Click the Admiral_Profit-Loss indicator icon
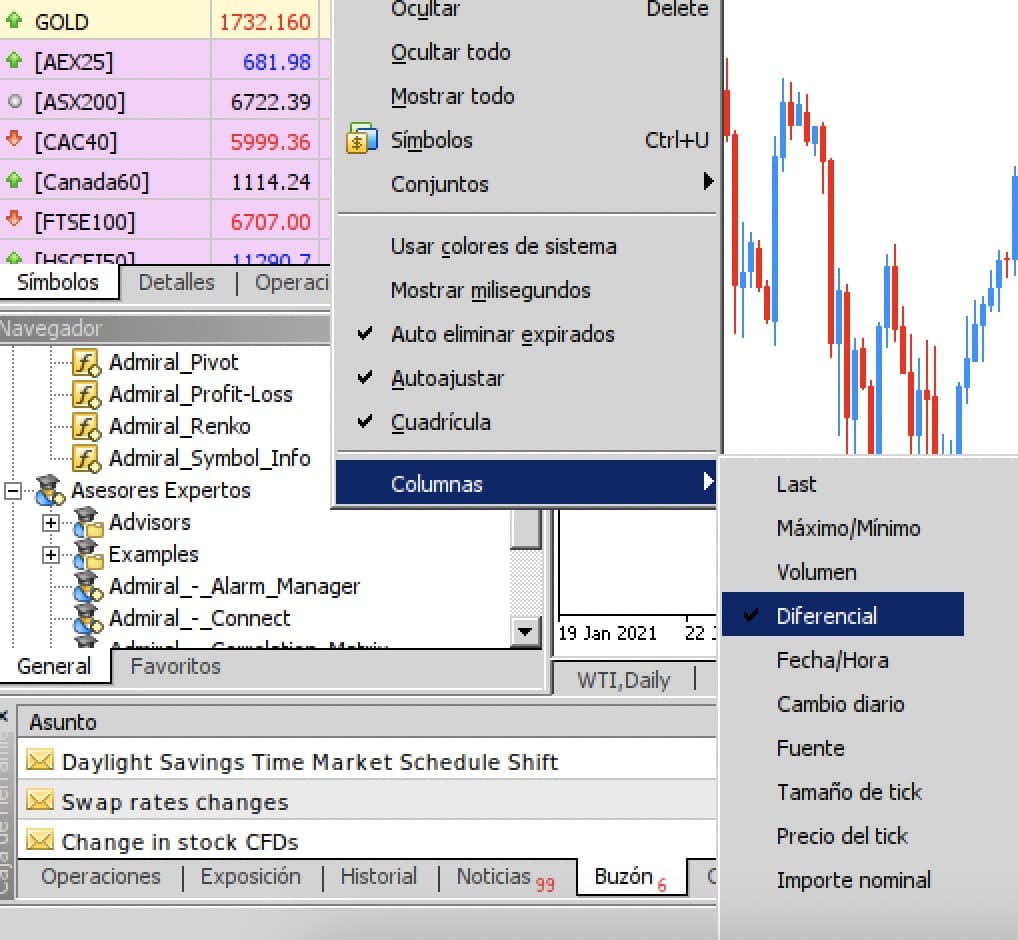This screenshot has width=1018, height=940. (86, 394)
